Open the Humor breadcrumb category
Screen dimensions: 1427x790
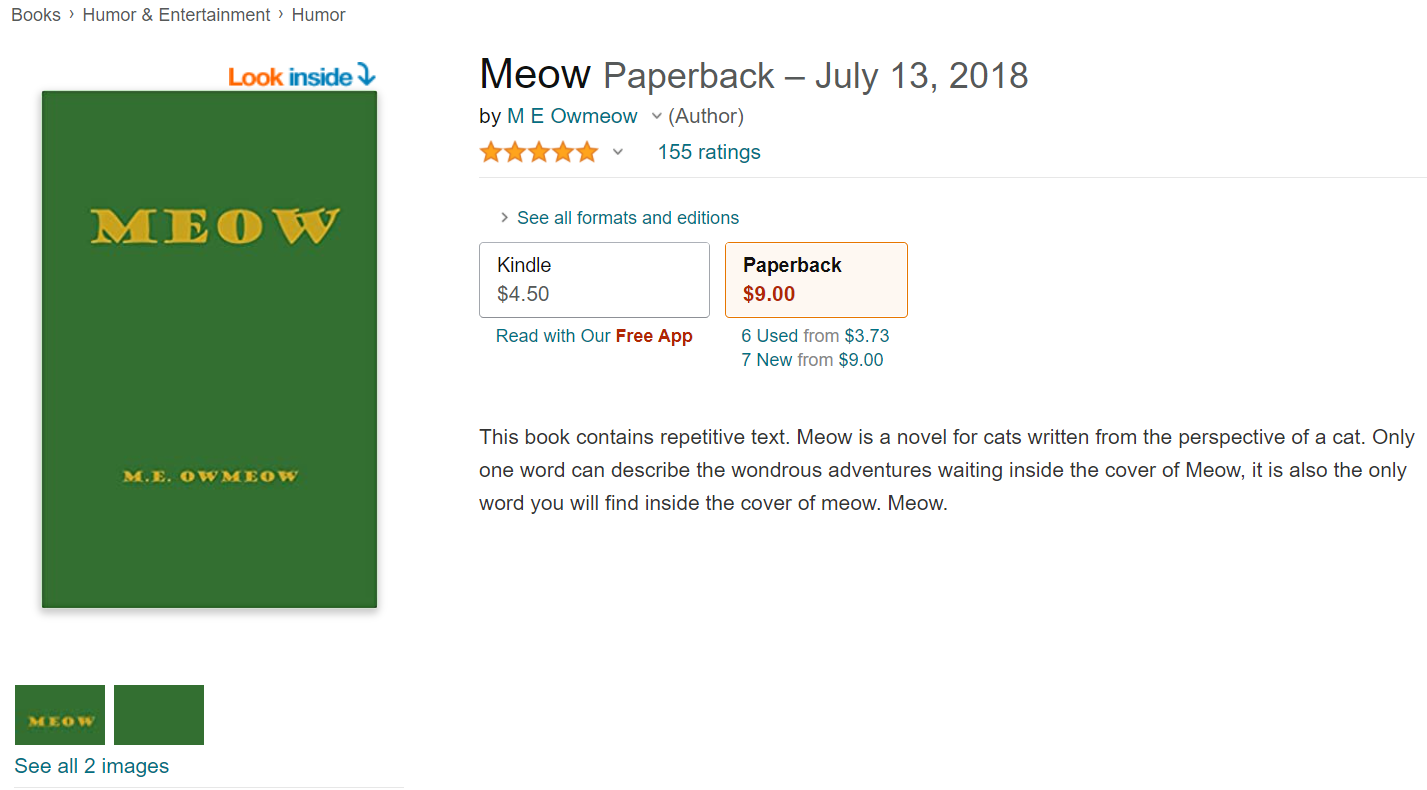(318, 14)
